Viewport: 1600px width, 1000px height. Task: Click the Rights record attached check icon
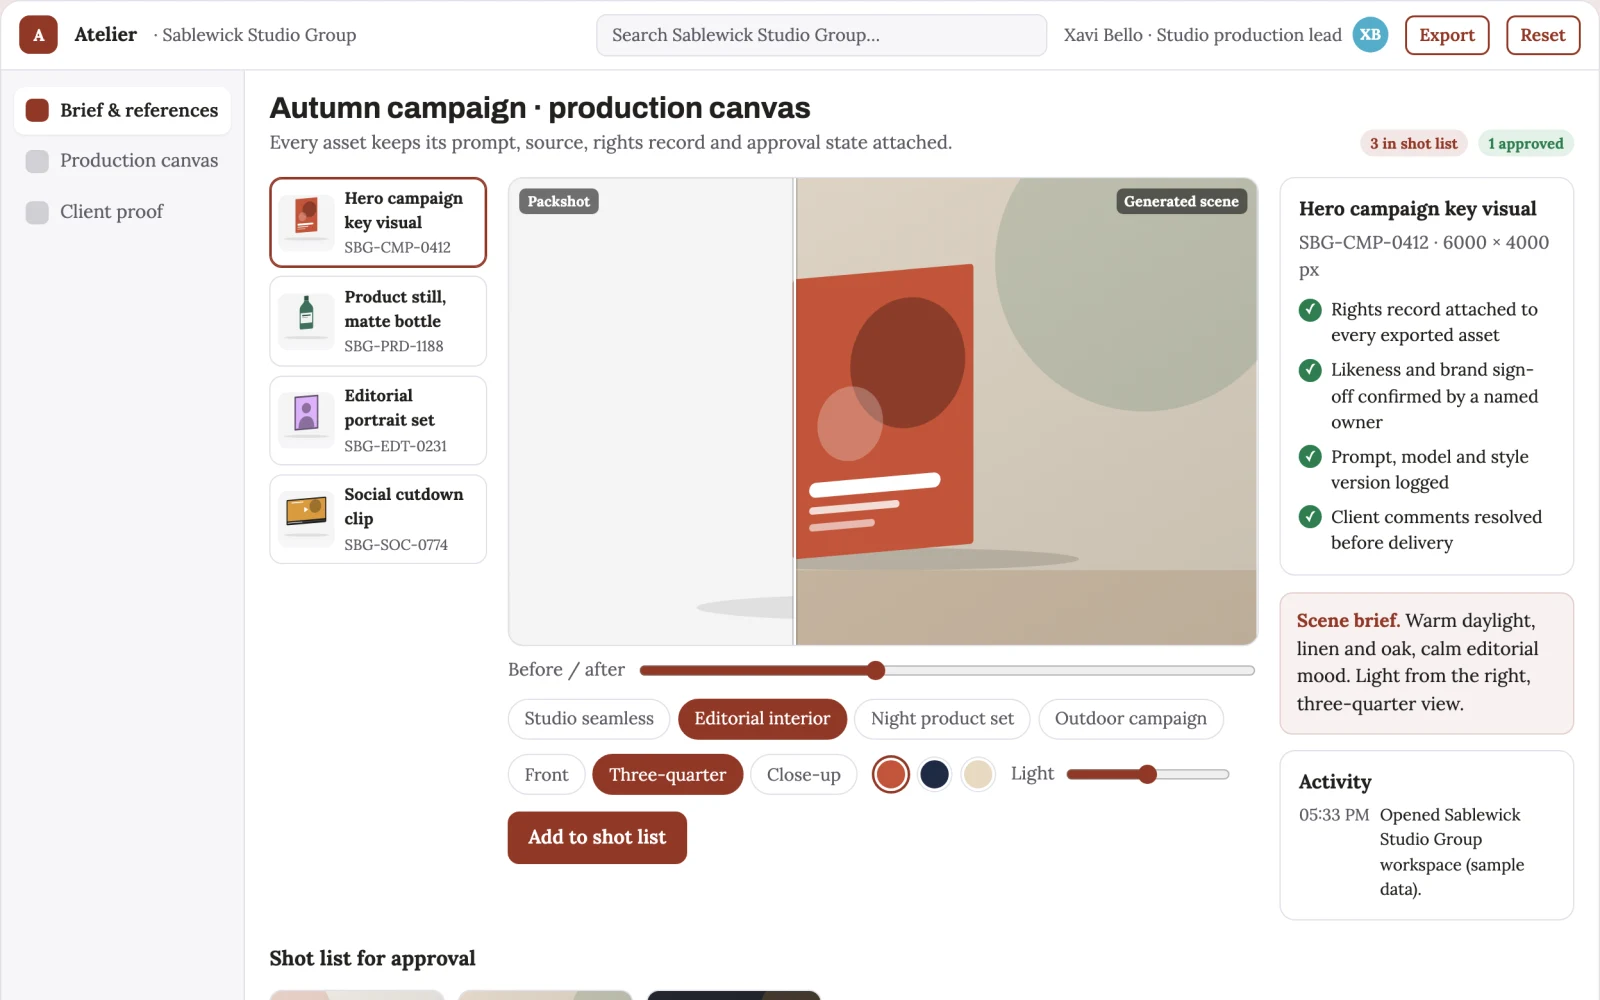(x=1310, y=310)
